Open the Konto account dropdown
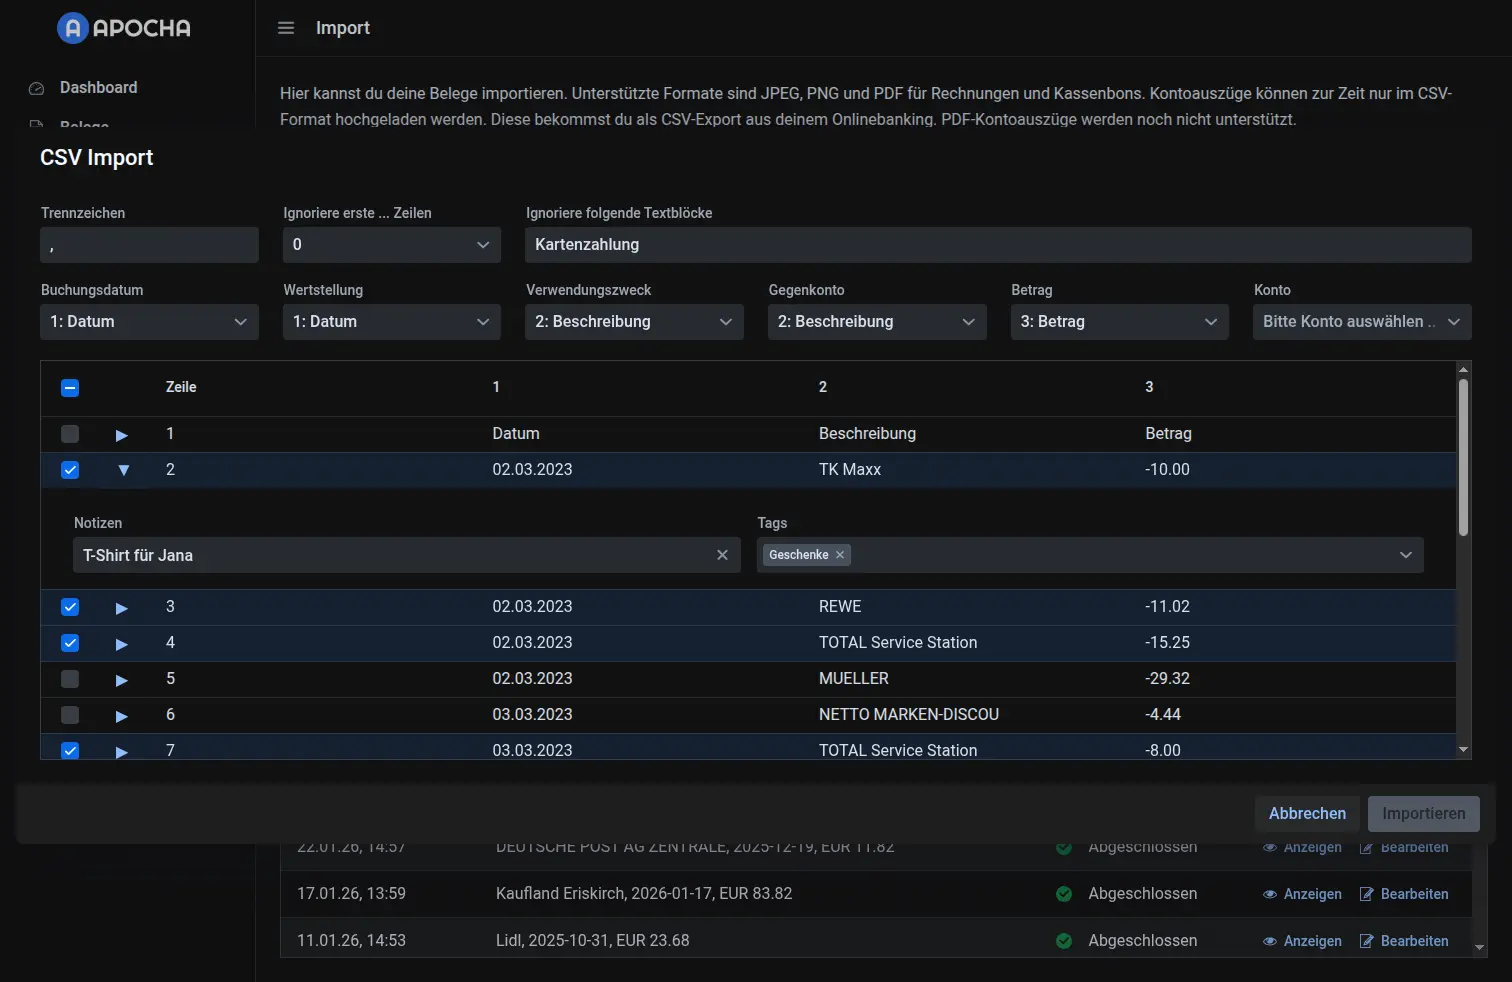The width and height of the screenshot is (1512, 982). [1361, 322]
